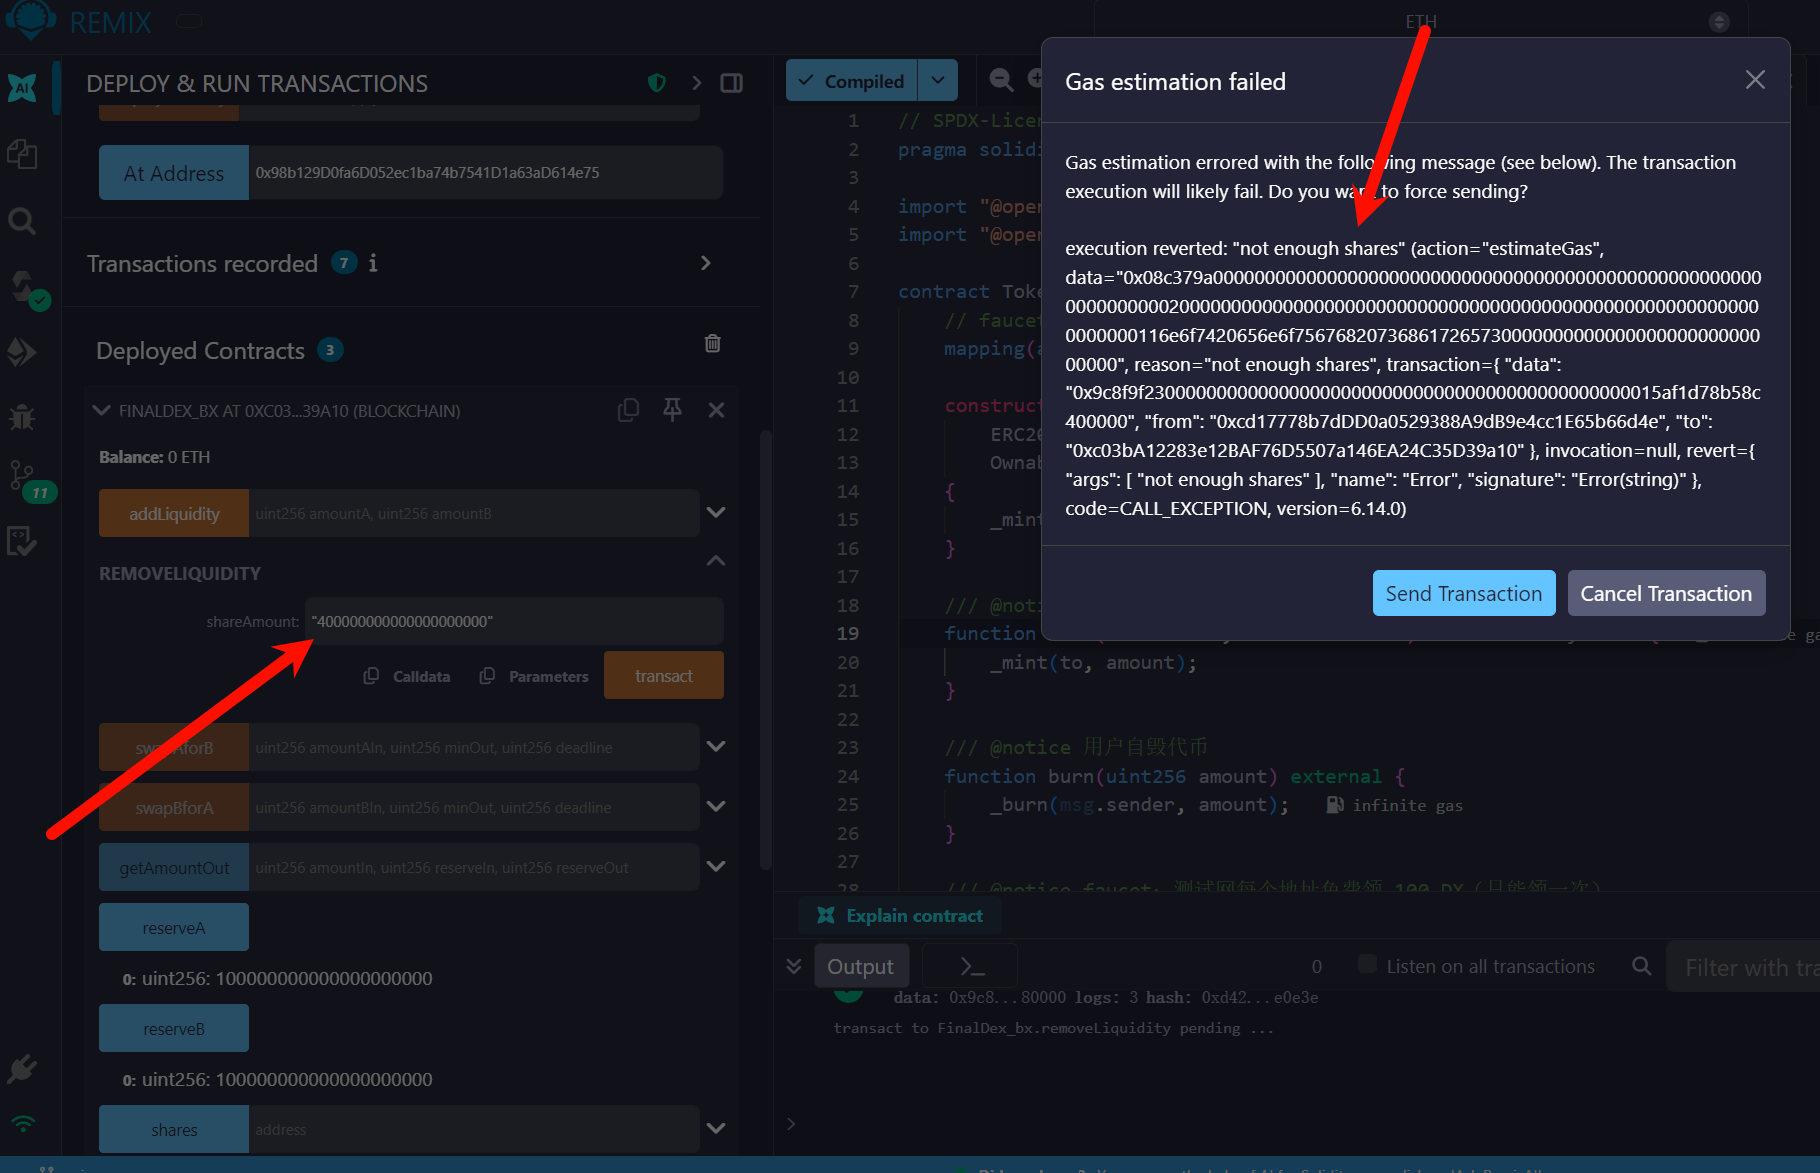Switch to the Output tab
Viewport: 1820px width, 1173px height.
pyautogui.click(x=860, y=966)
